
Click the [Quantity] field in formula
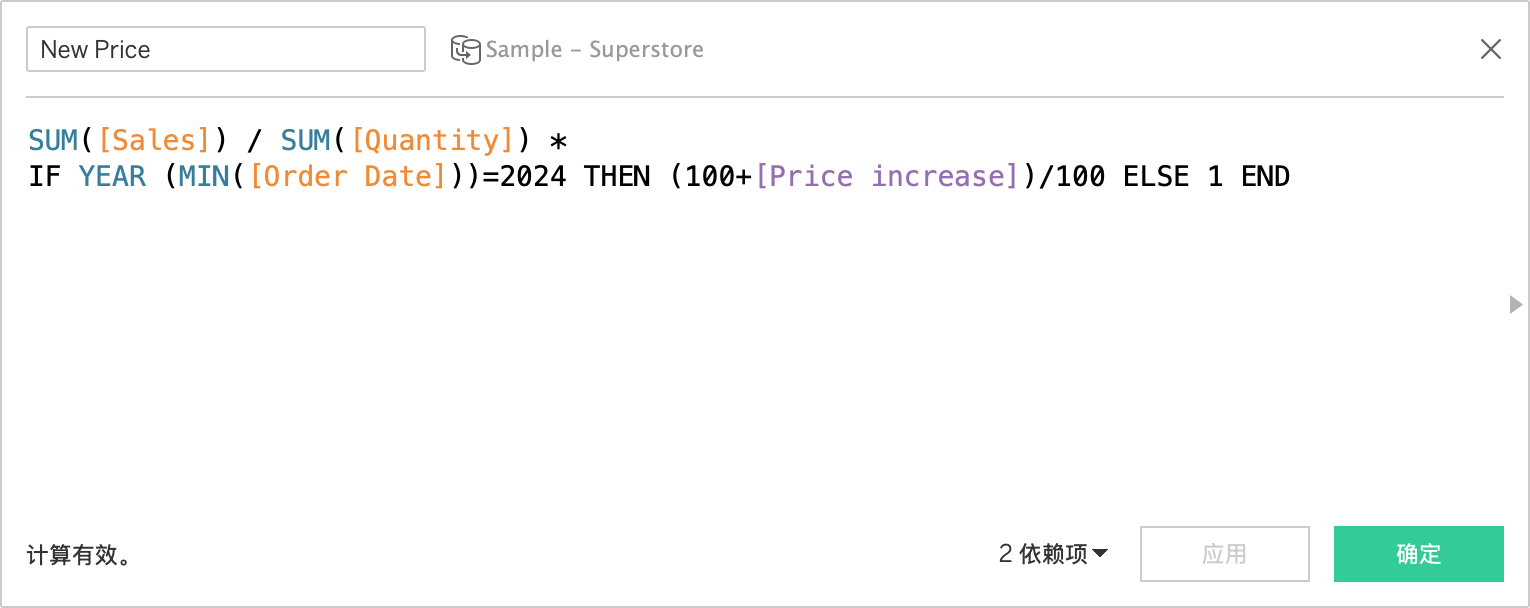tap(432, 139)
